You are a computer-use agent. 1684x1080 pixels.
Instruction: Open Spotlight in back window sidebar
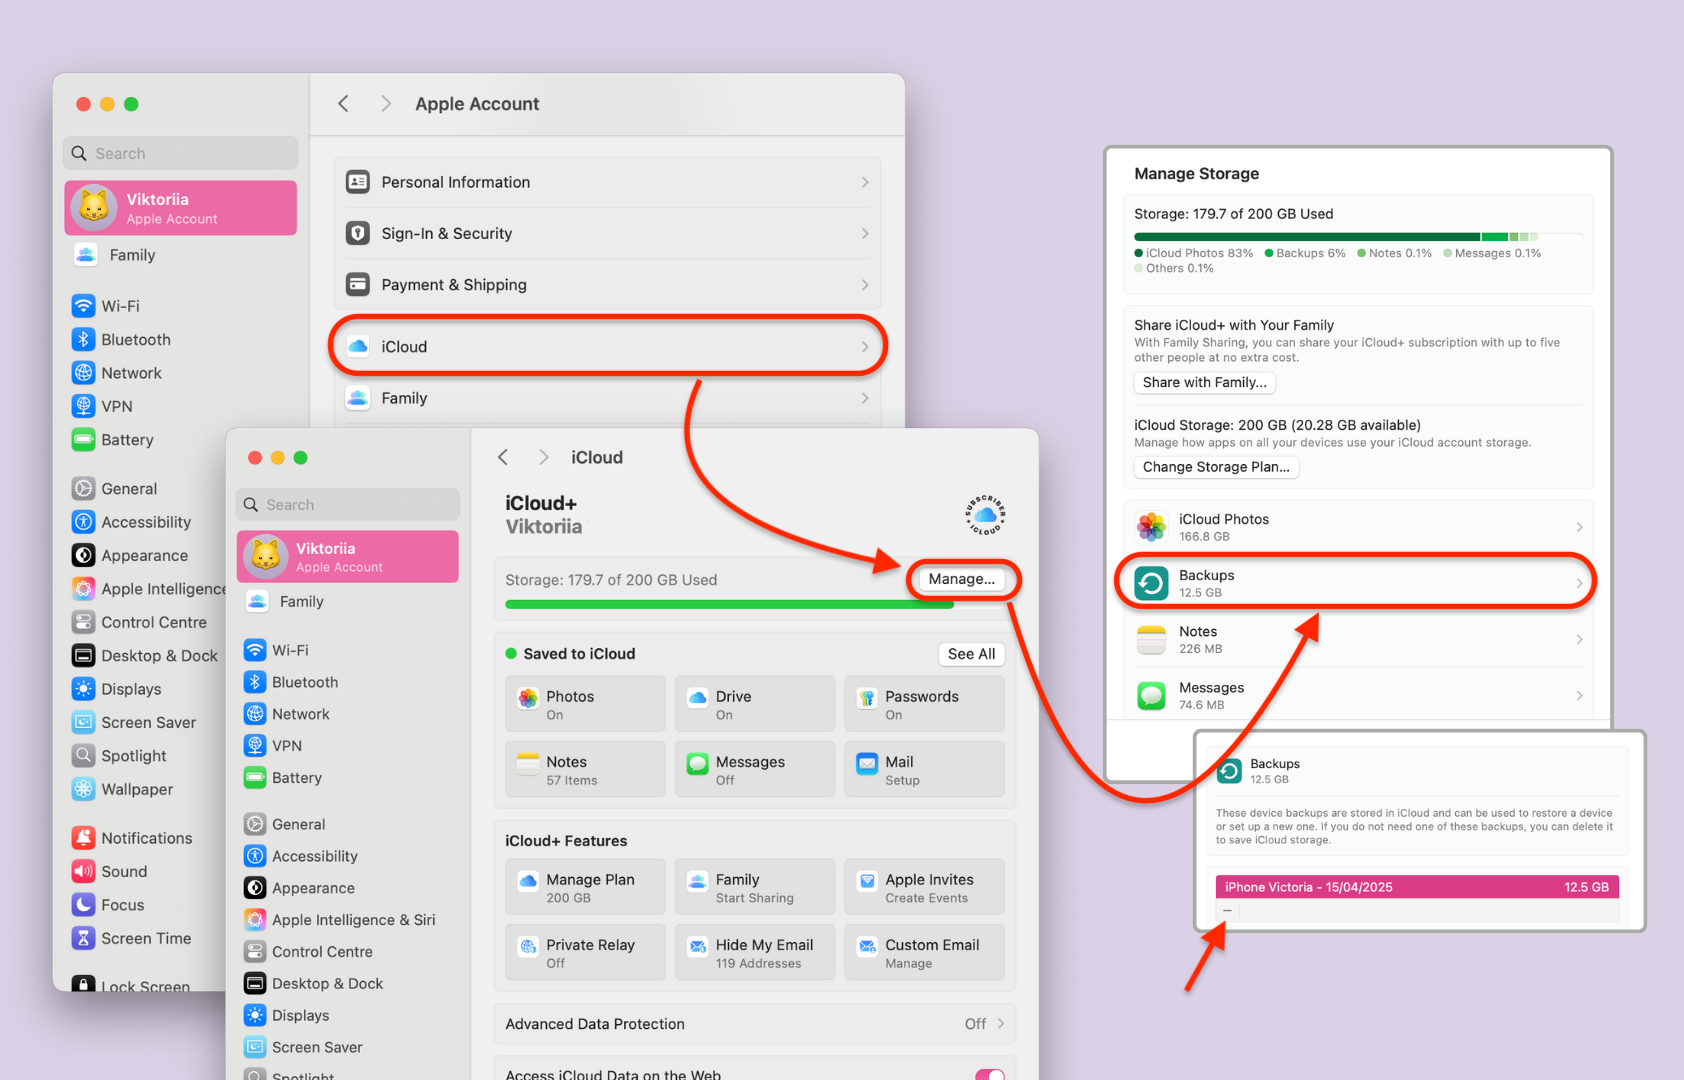point(119,756)
